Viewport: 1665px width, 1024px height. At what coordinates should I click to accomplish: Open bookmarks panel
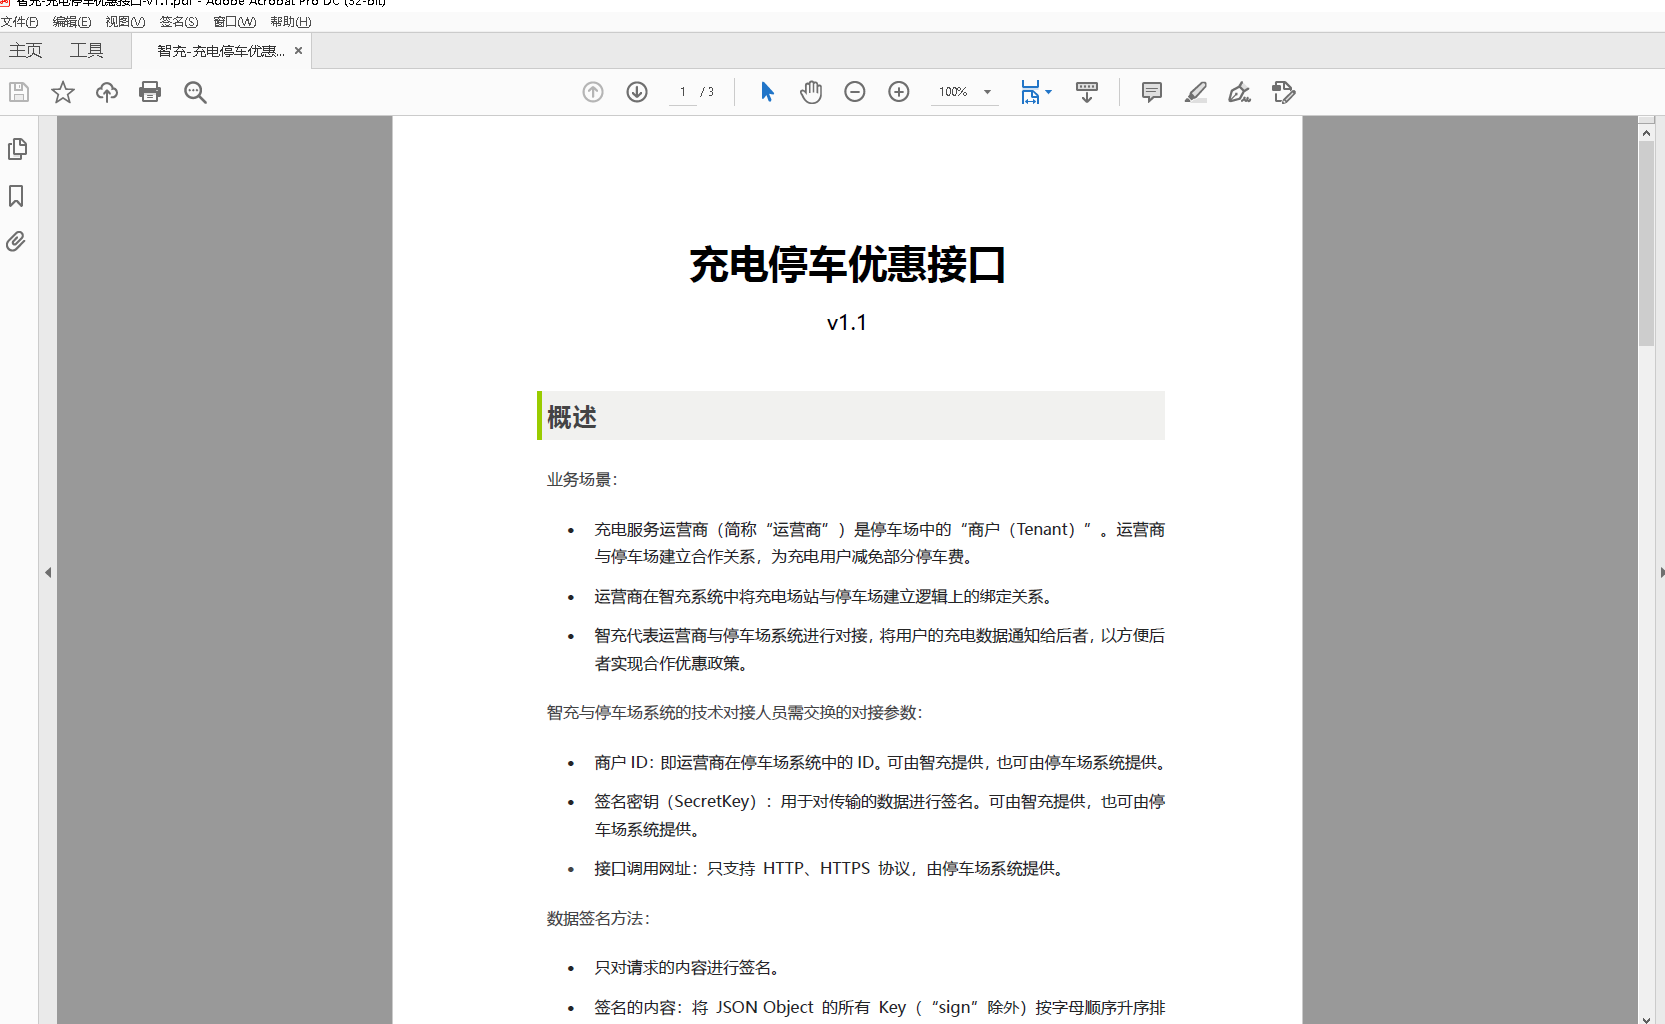16,195
